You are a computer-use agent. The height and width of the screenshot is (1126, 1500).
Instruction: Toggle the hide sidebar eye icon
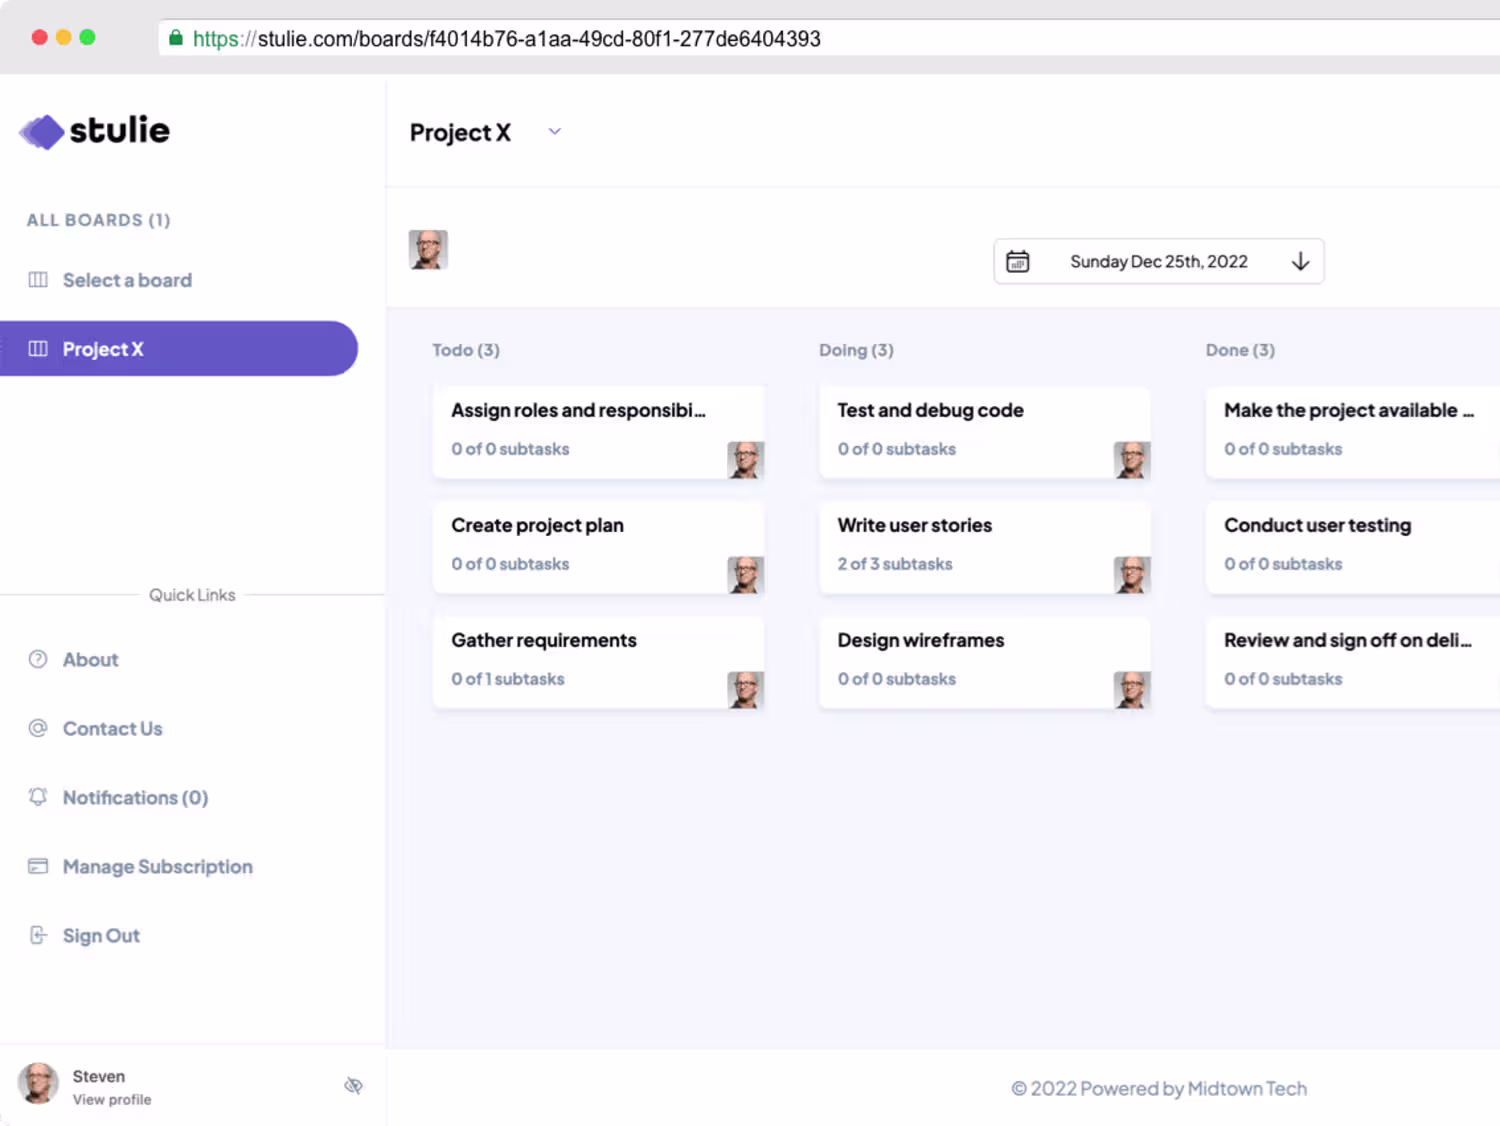point(353,1086)
